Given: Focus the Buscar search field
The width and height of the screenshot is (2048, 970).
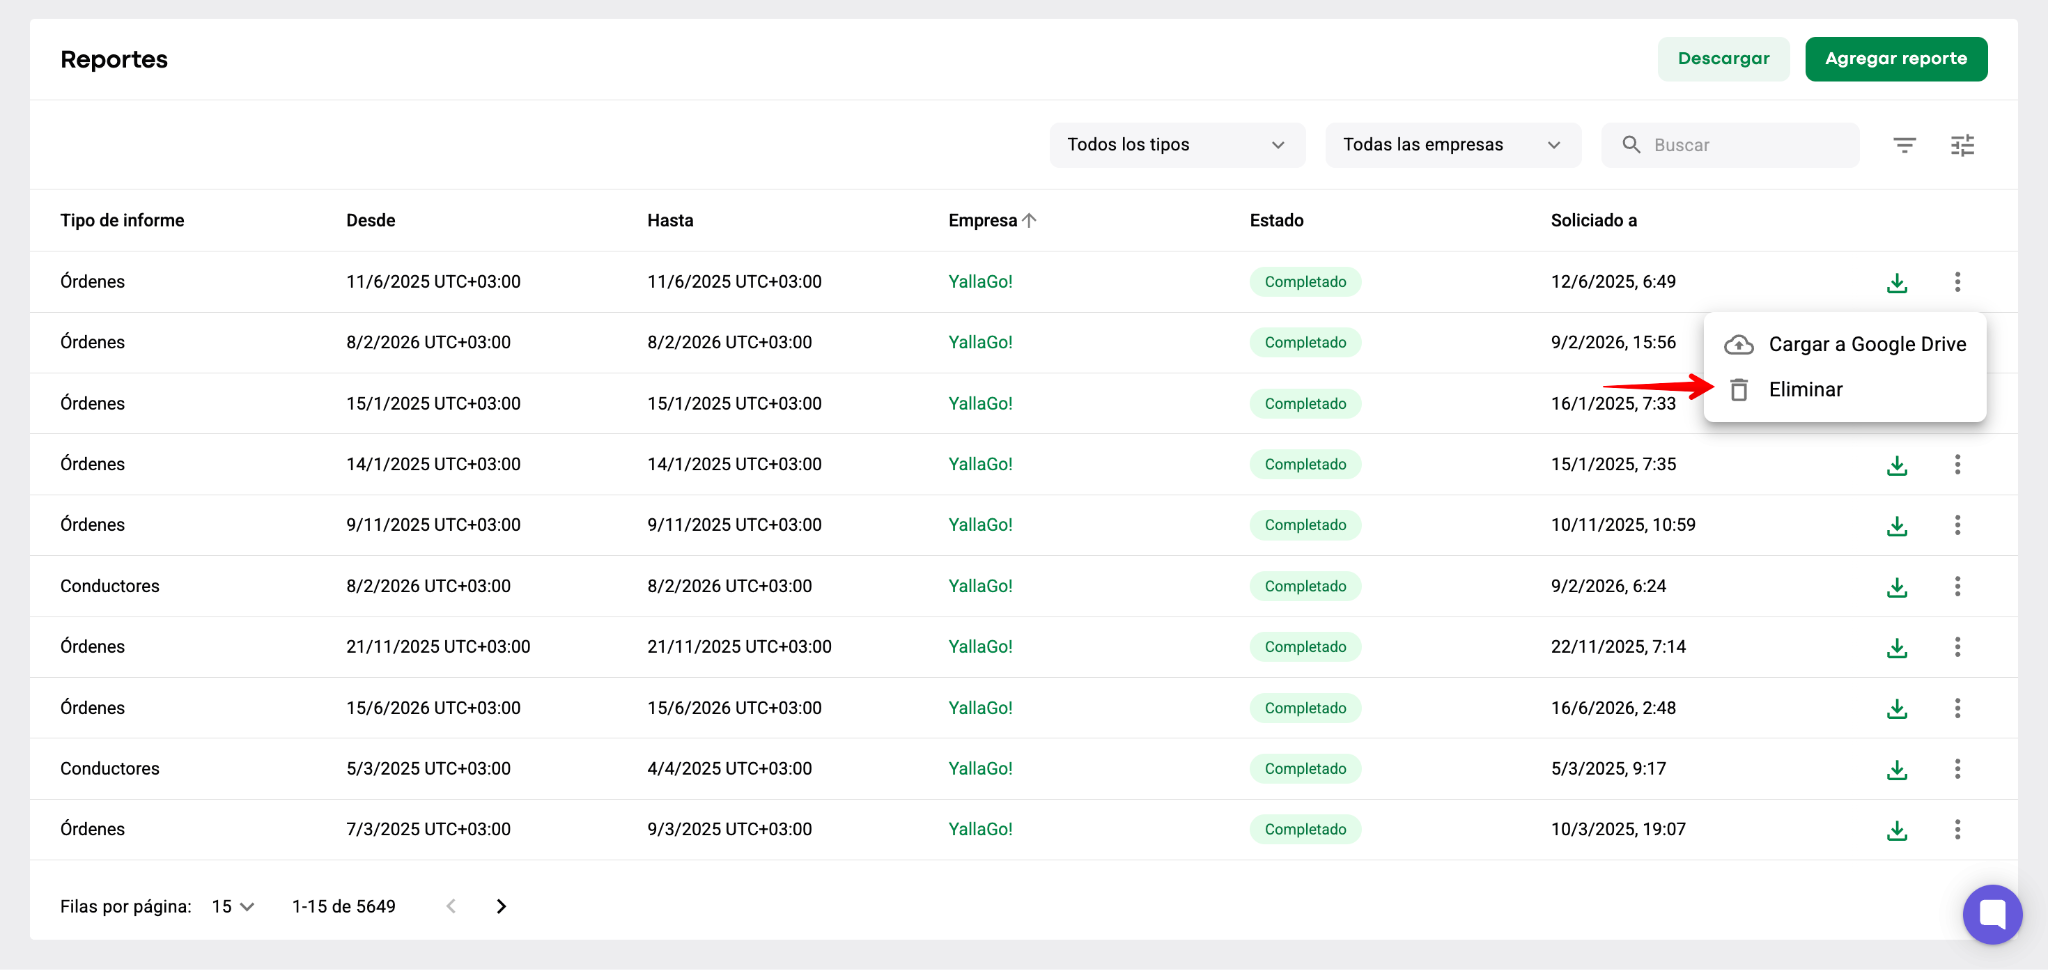Looking at the screenshot, I should pos(1730,145).
